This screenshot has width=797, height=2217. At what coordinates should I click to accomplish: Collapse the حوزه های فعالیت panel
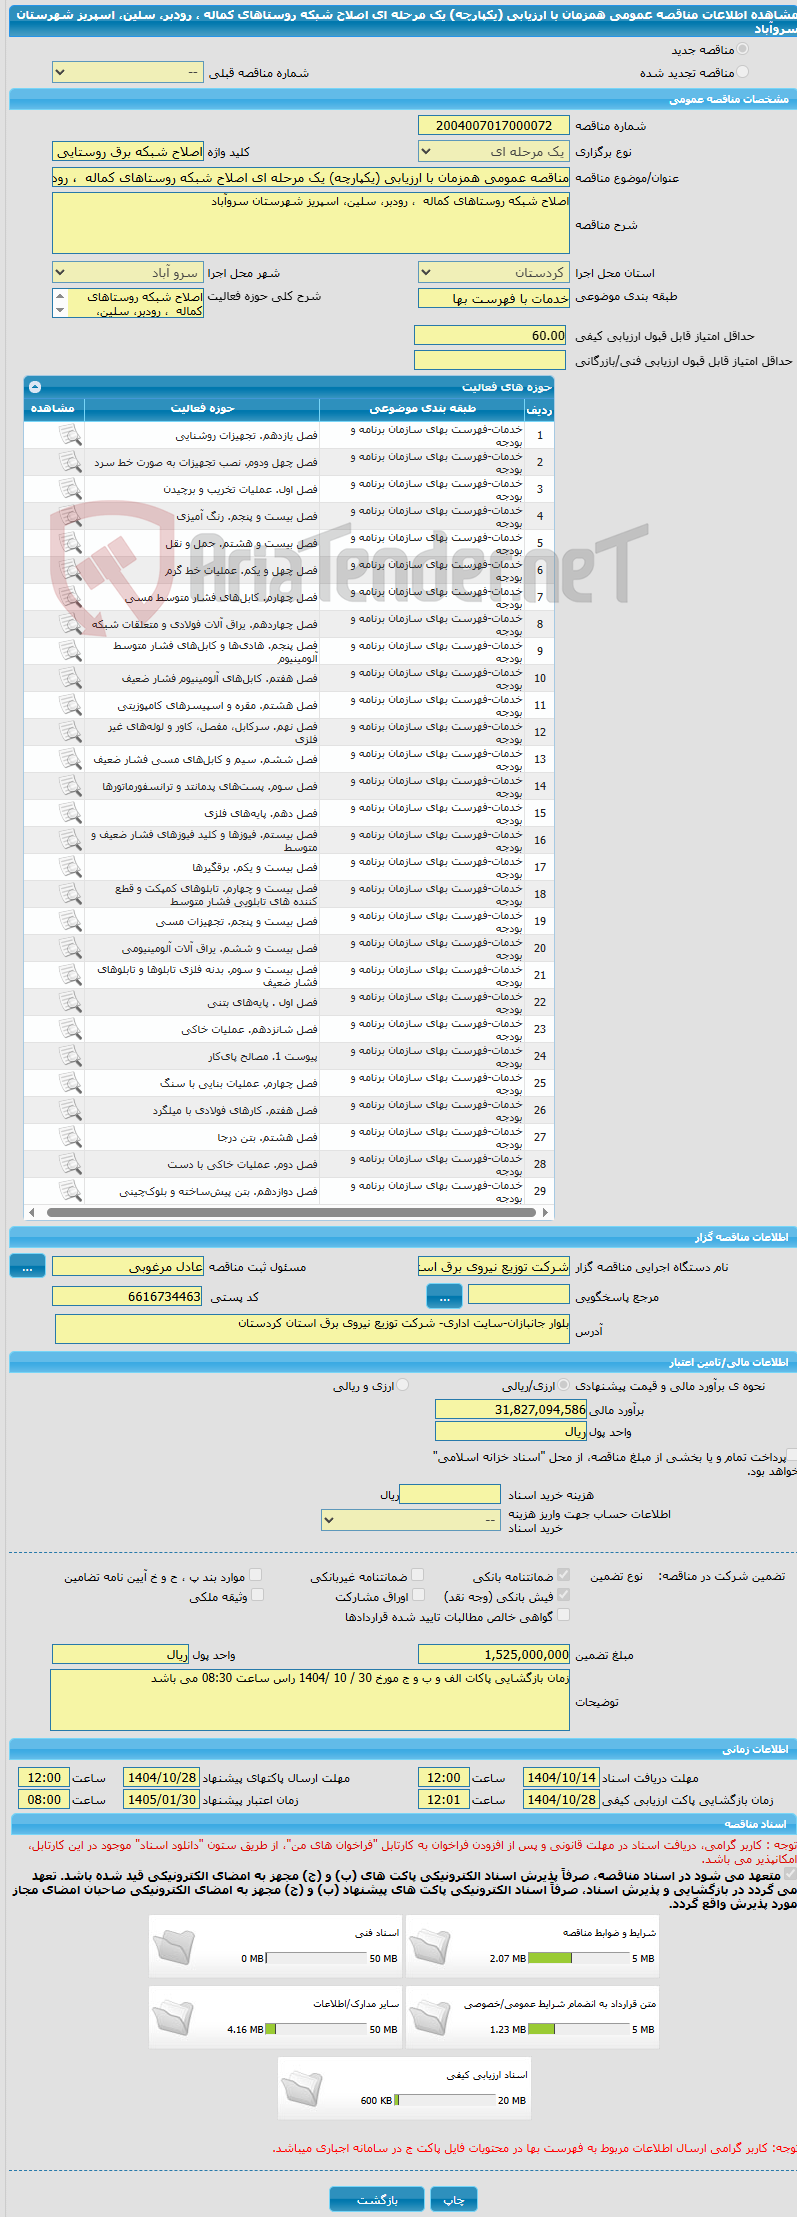(x=35, y=387)
